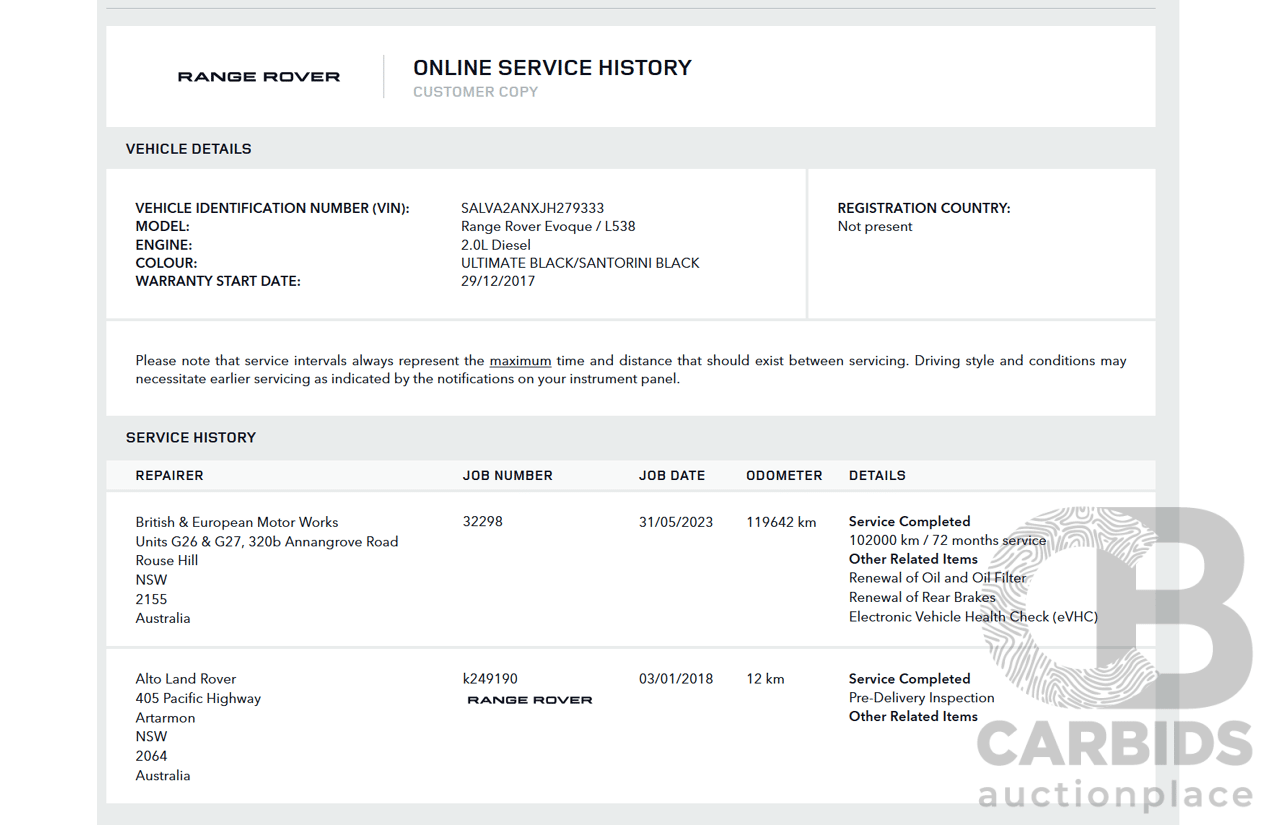Select address 405 Pacific Highway

point(198,698)
